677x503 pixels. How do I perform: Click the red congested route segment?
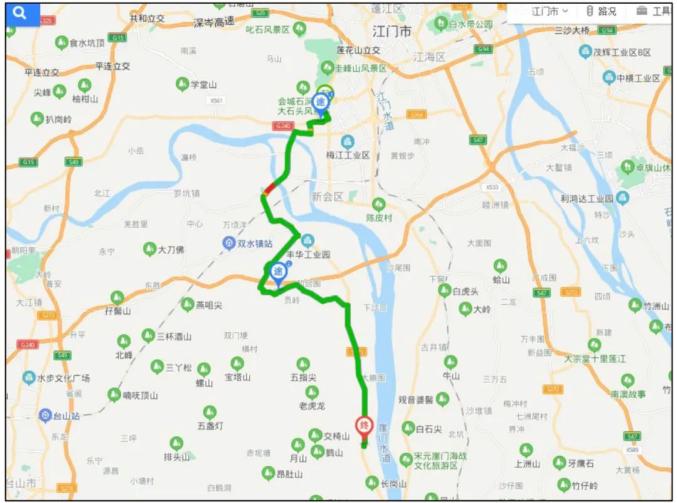click(x=270, y=189)
